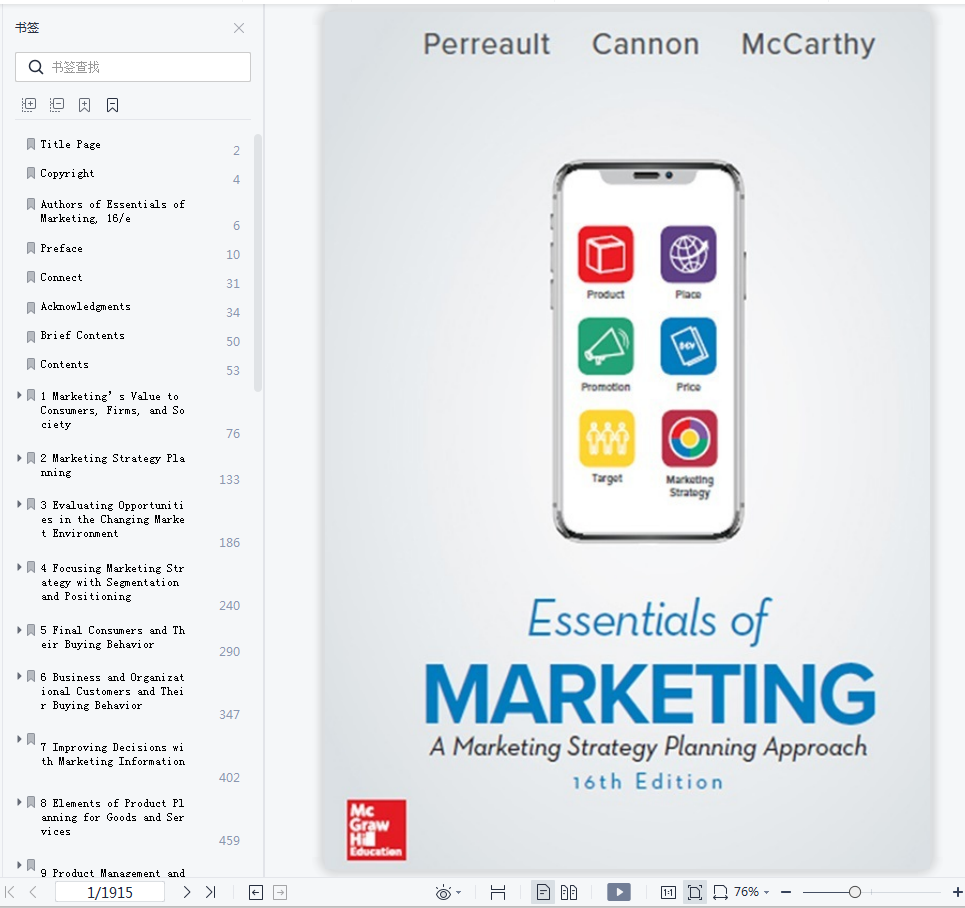Image resolution: width=965 pixels, height=908 pixels.
Task: Click the page zoom fit icon before 76%
Action: [x=720, y=892]
